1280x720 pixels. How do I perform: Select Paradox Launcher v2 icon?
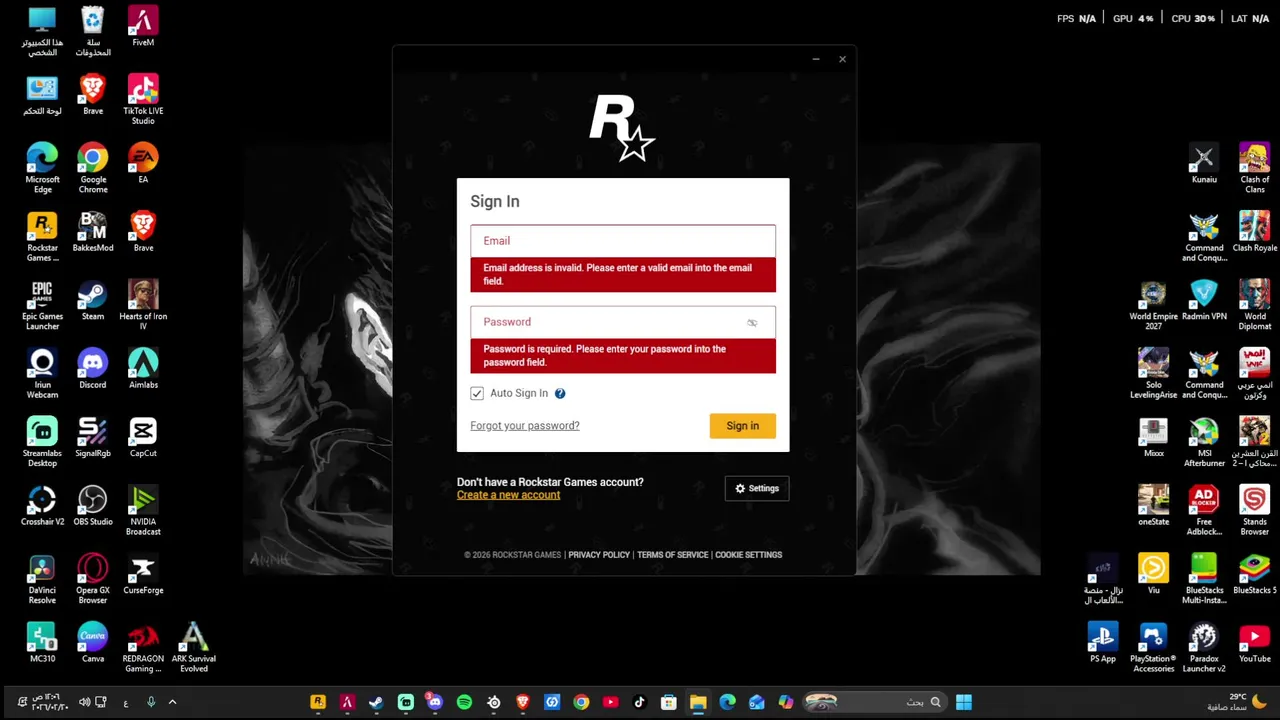click(1204, 647)
